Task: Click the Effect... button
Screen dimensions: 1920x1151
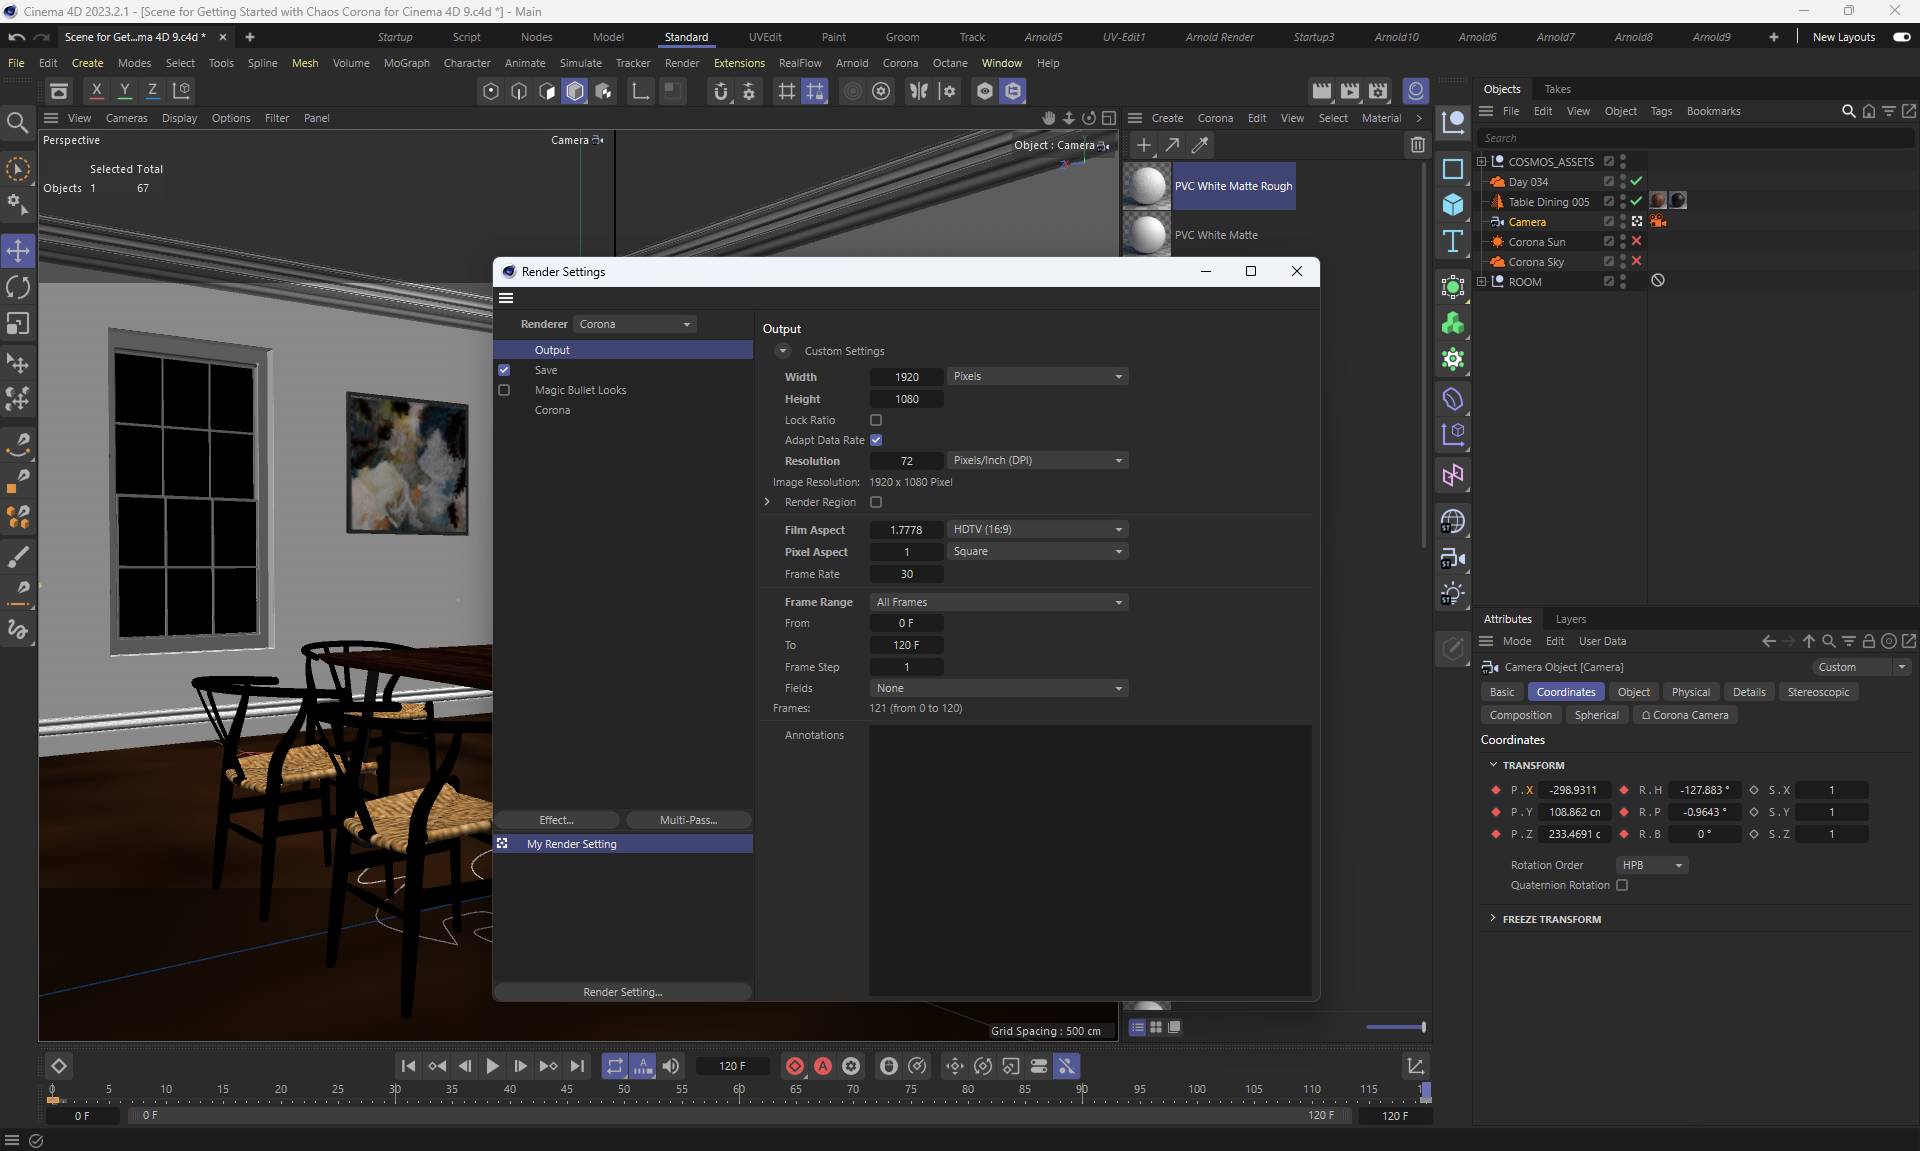Action: [556, 820]
